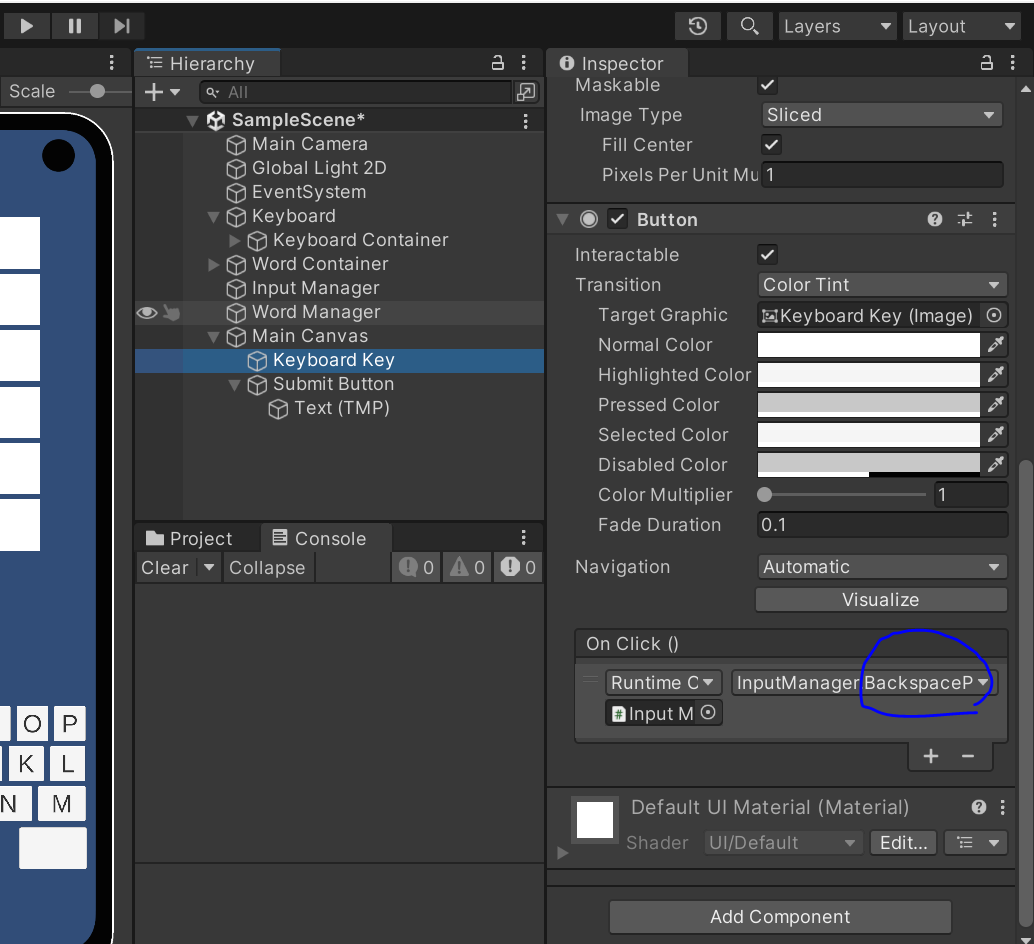Screen dimensions: 1034x944
Task: Toggle Word Manager visibility eye icon
Action: tap(146, 312)
